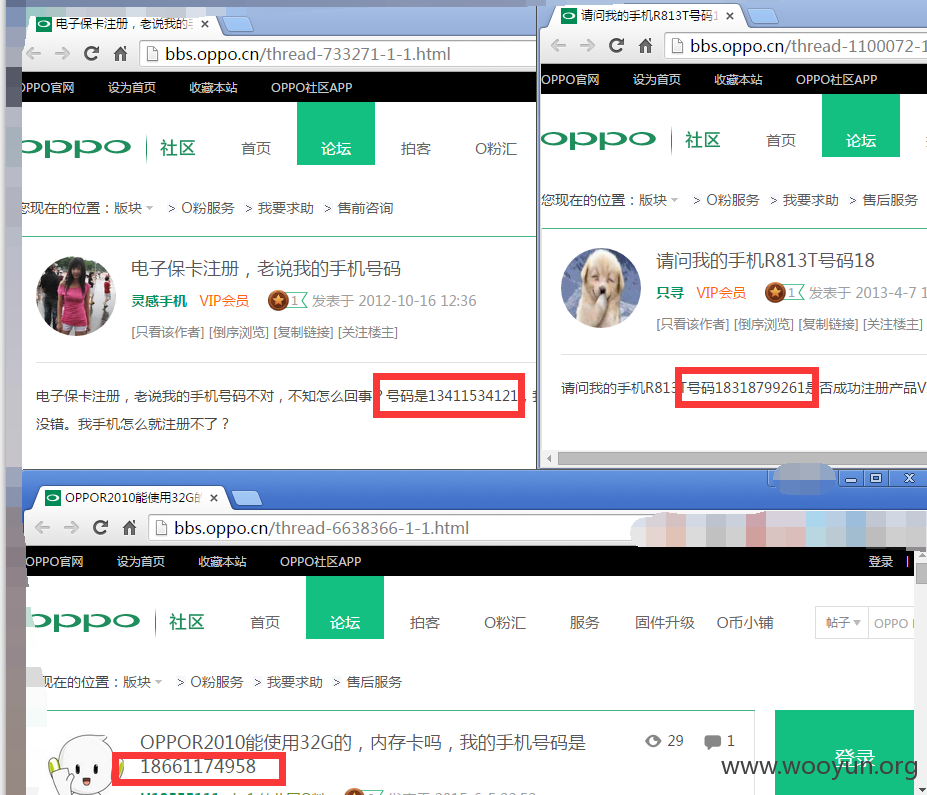Viewport: 927px width, 795px height.
Task: Open 设为首页 in thread-733271 window
Action: 132,87
